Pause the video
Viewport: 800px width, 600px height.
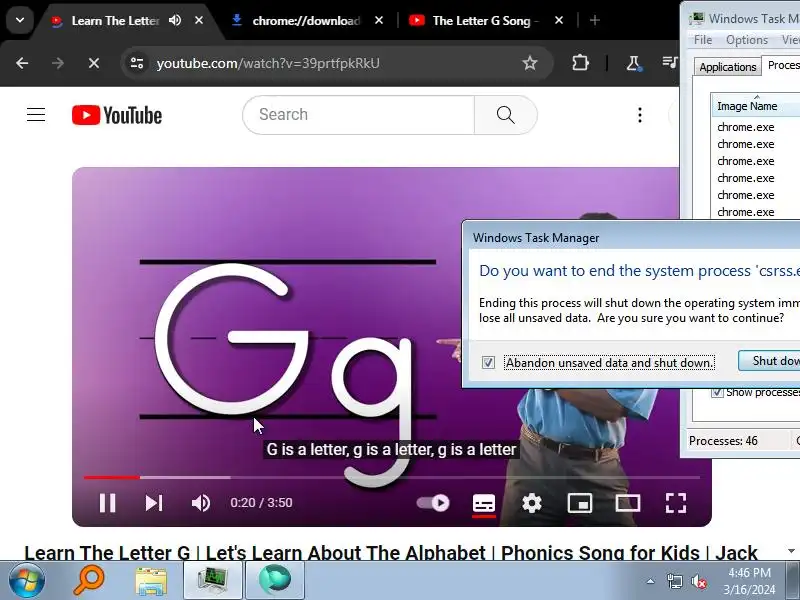(x=107, y=503)
